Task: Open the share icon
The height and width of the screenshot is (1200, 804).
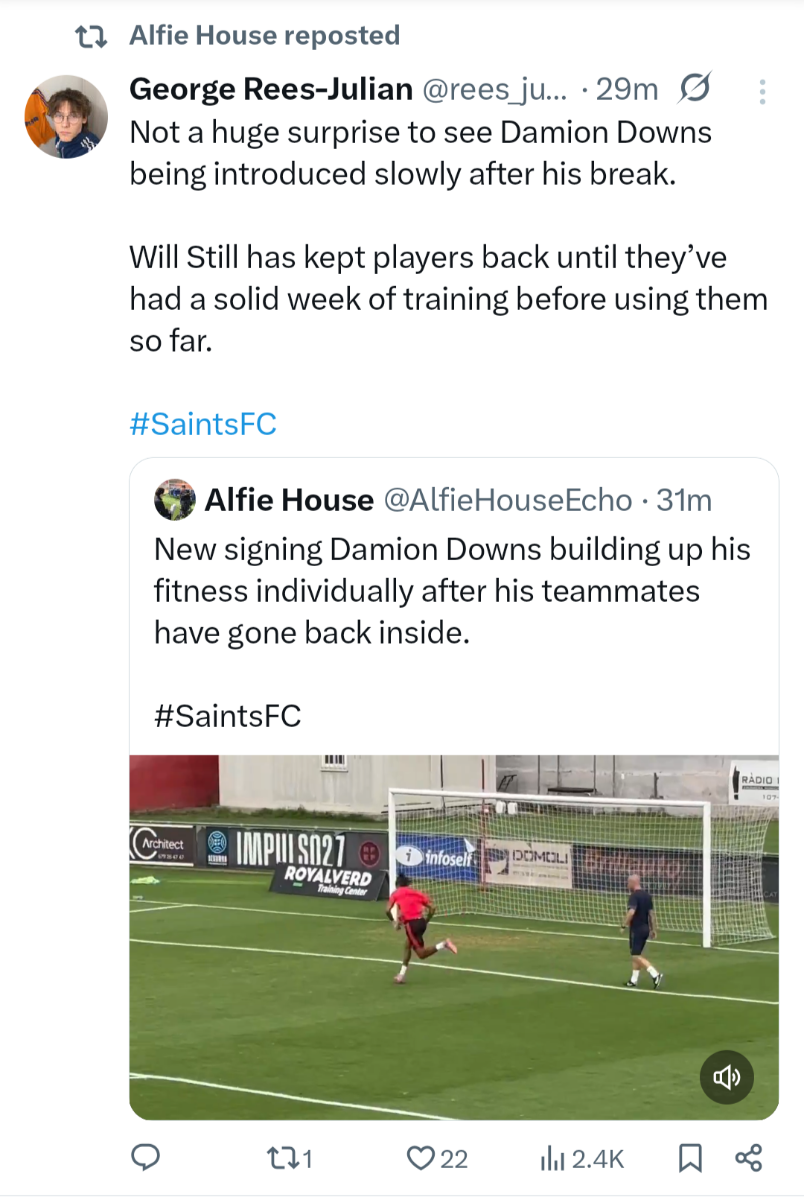Action: coord(748,1158)
